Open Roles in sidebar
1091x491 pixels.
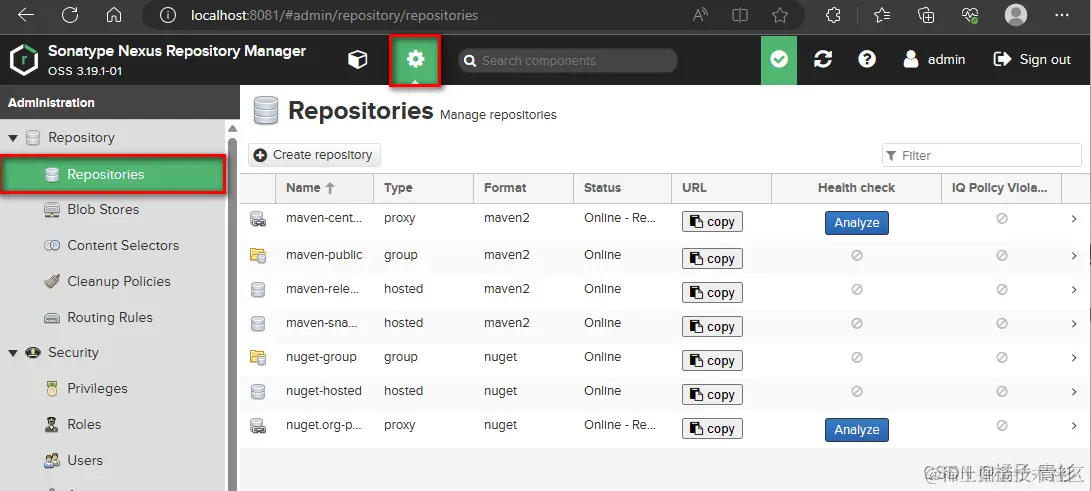[84, 424]
